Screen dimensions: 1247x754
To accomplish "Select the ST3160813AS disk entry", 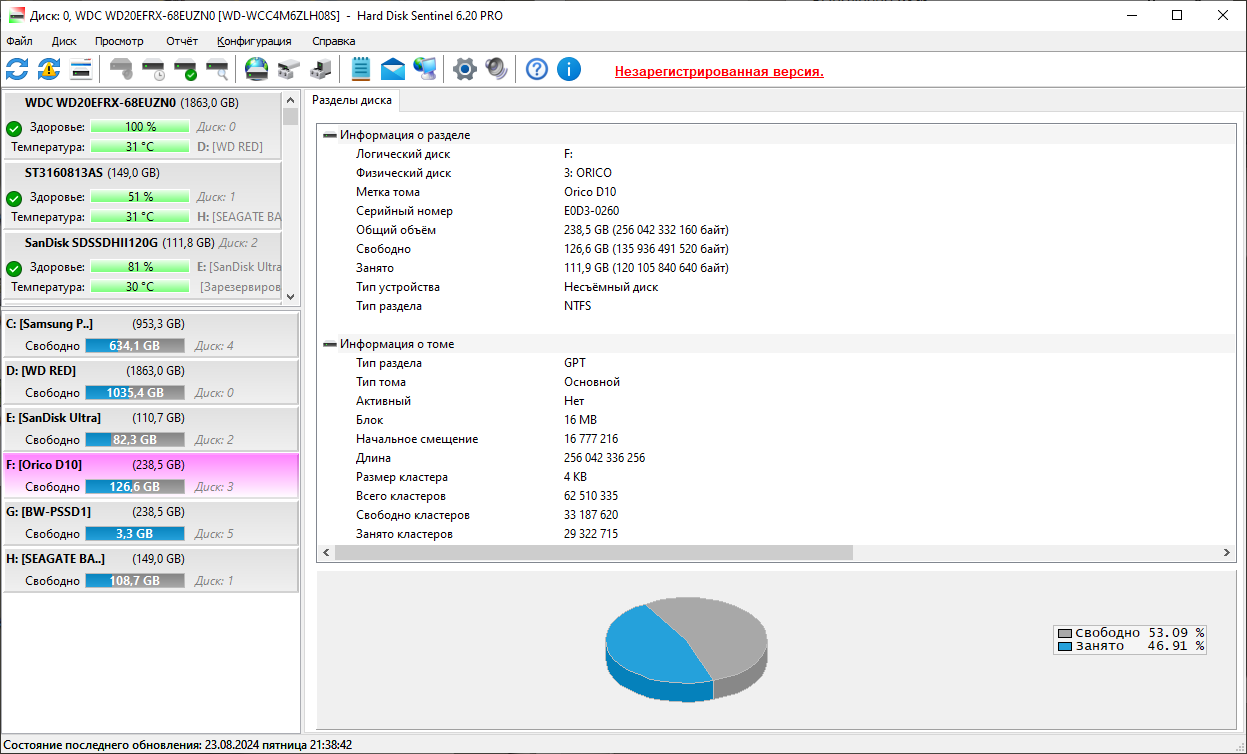I will (x=64, y=172).
